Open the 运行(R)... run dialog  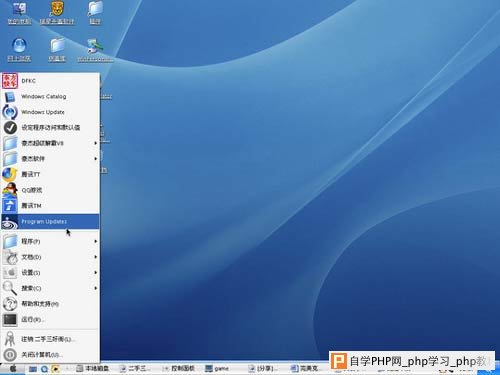(50, 320)
